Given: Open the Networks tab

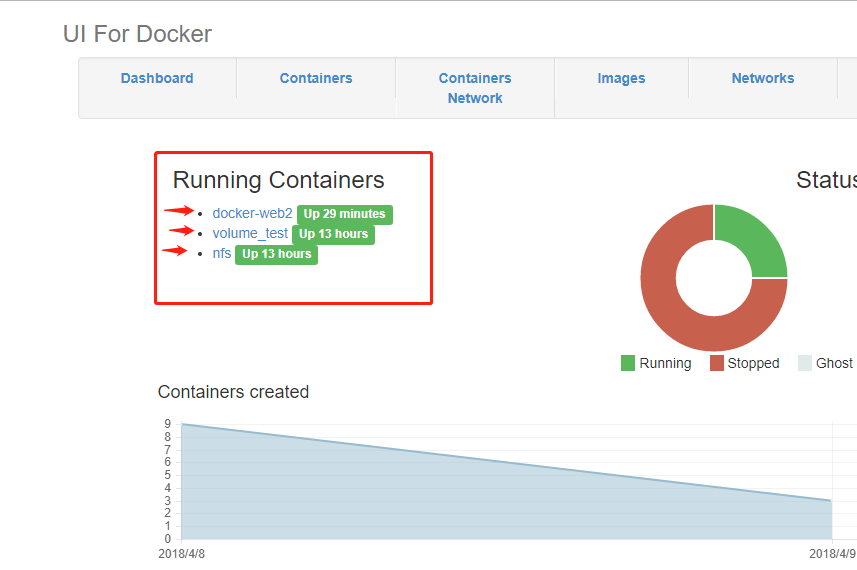Looking at the screenshot, I should coord(763,78).
